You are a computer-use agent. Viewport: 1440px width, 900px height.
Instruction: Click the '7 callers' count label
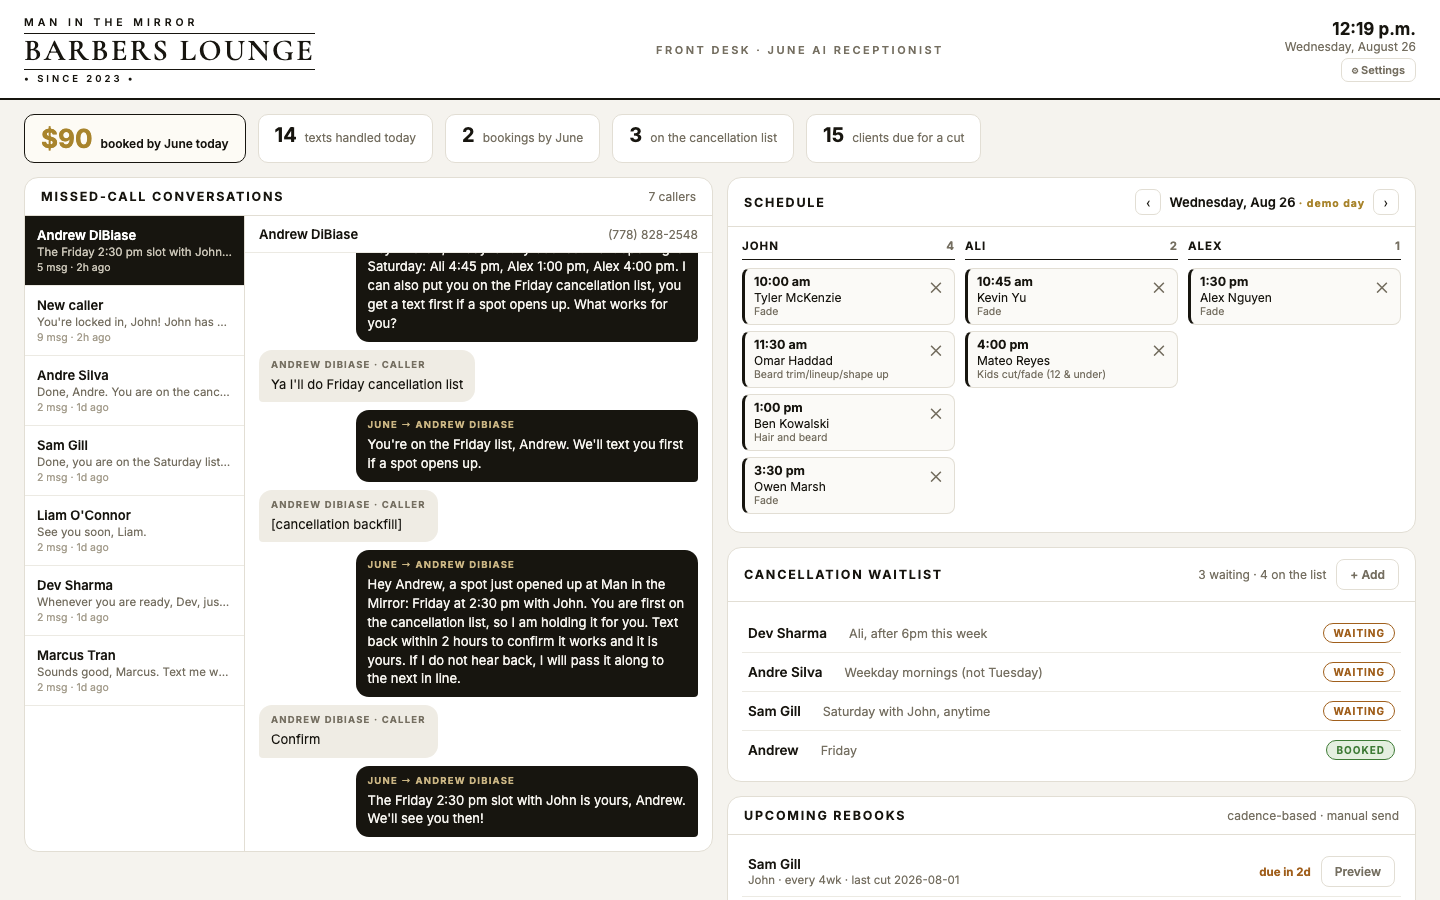point(672,197)
